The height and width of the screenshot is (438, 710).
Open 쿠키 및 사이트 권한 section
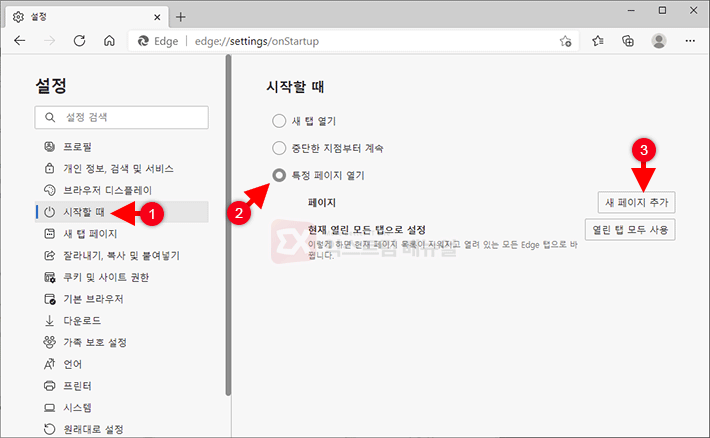[106, 277]
